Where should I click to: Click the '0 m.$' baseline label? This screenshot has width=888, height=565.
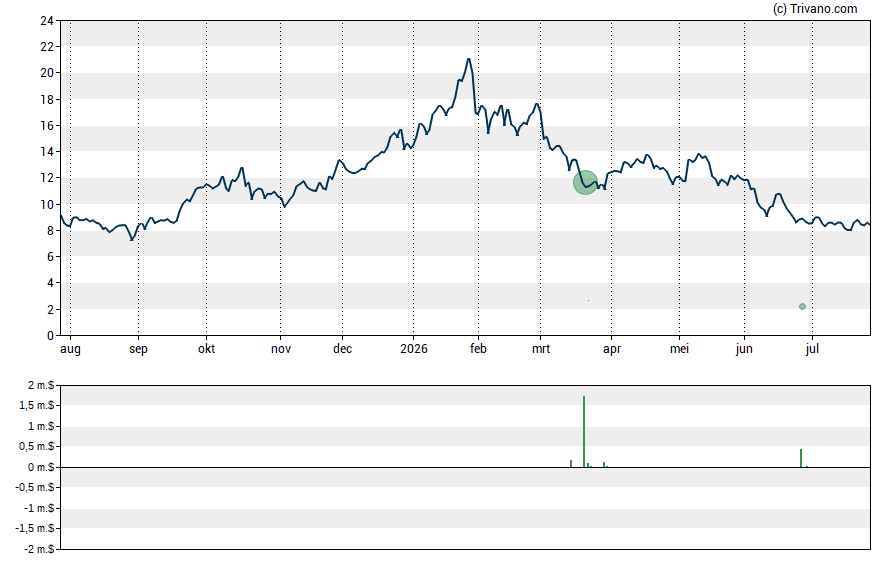(41, 467)
